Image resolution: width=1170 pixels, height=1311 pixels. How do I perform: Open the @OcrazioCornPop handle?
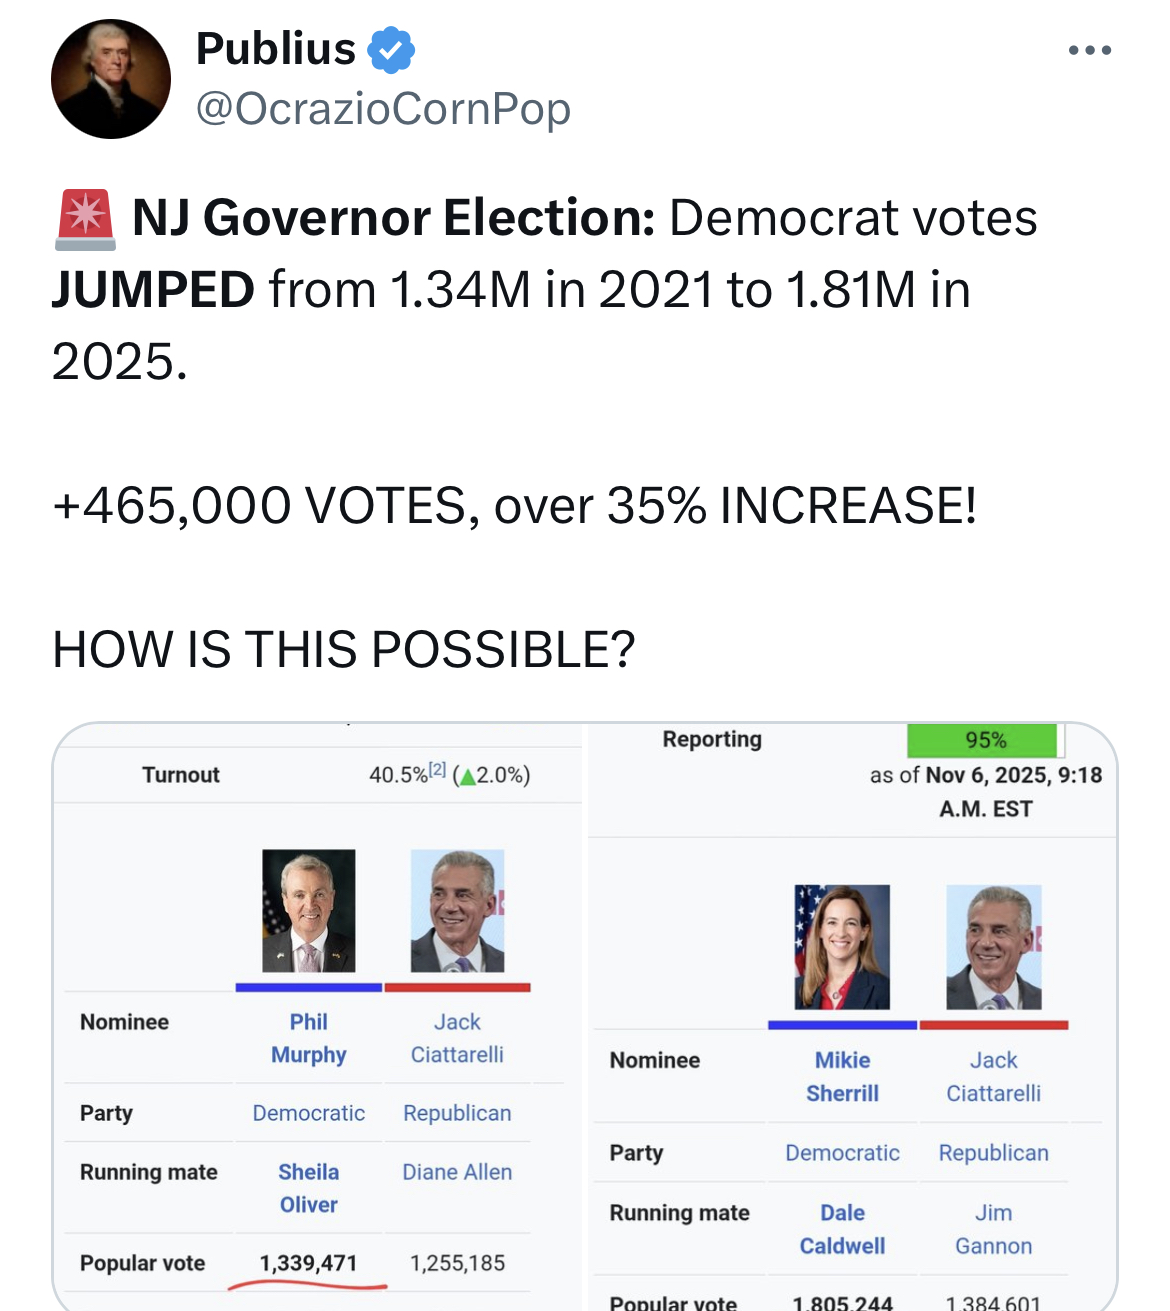383,109
